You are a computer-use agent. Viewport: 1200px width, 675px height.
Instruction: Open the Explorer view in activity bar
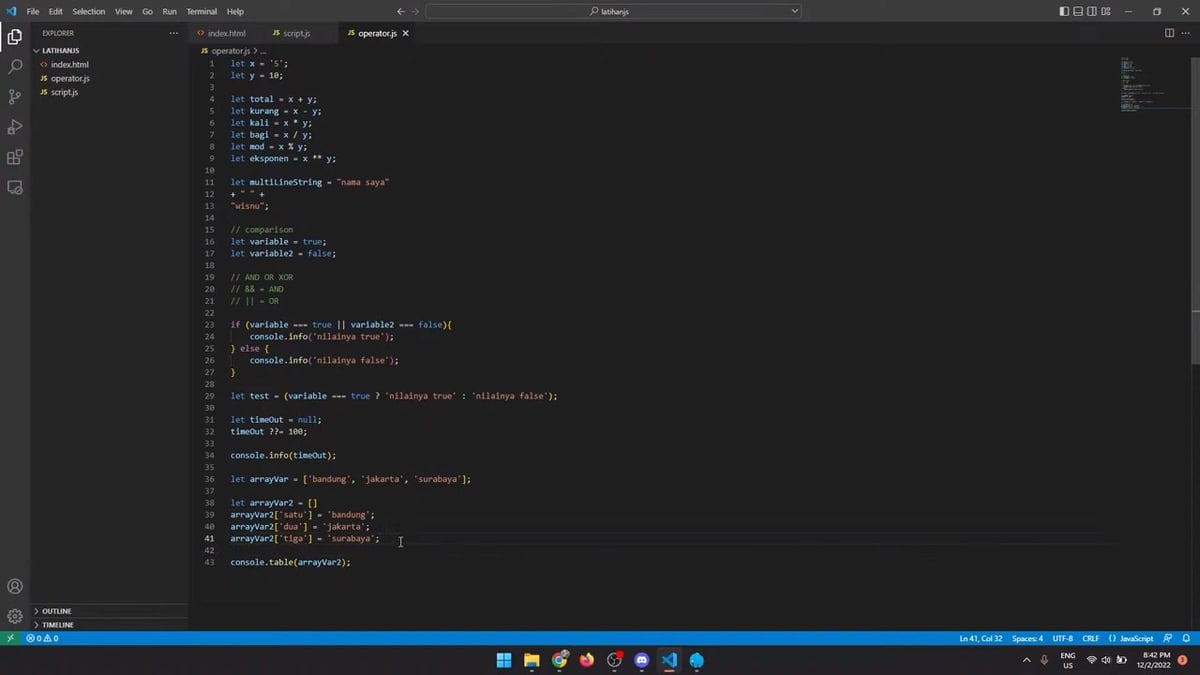click(15, 37)
